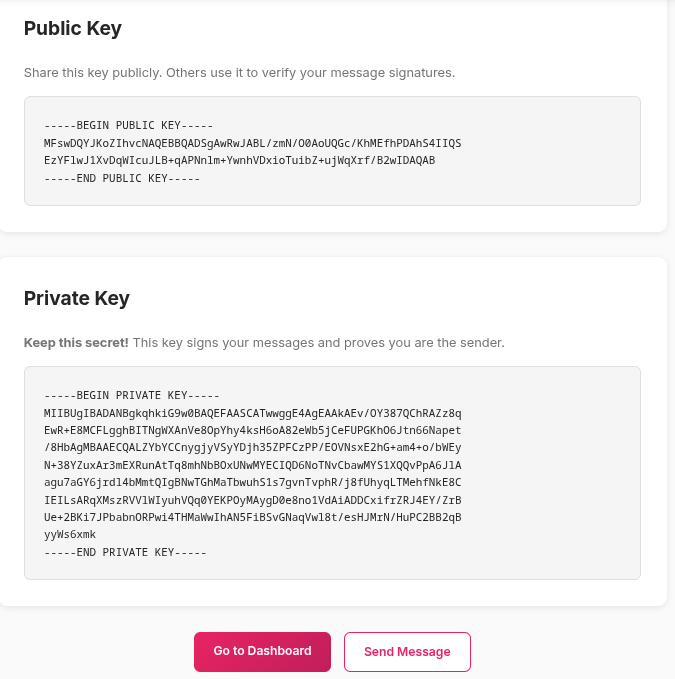Viewport: 675px width, 679px height.
Task: Click the Private Key heading
Action: pos(77,298)
